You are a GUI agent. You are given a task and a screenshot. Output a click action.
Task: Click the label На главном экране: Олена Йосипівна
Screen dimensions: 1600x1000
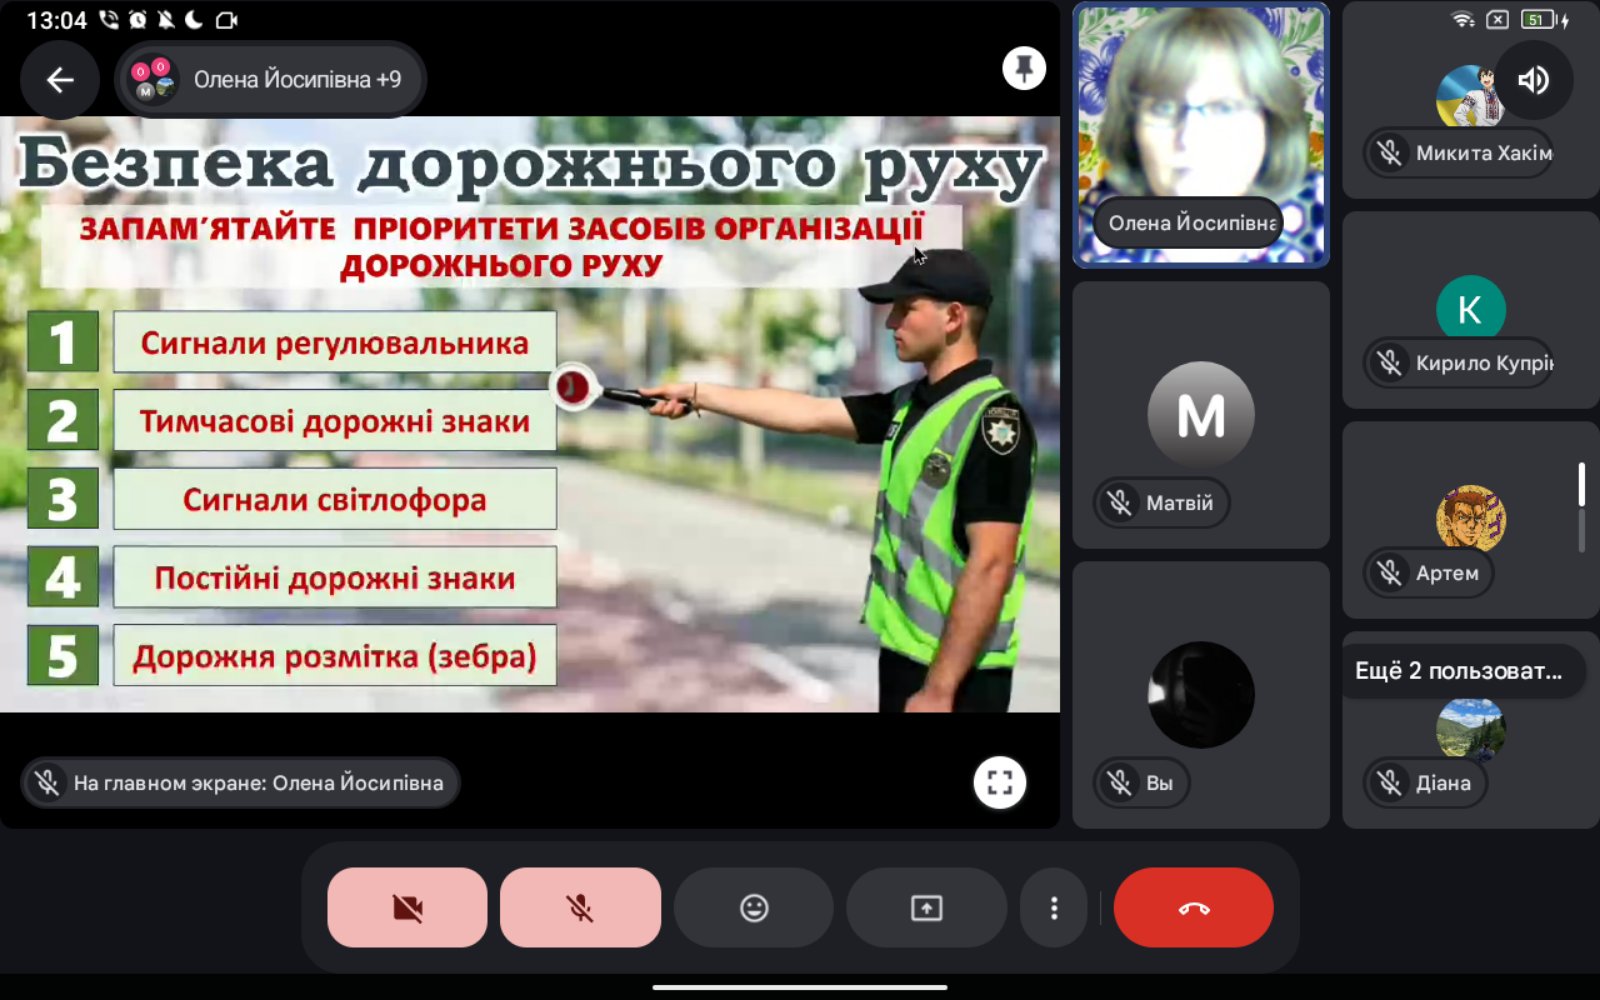pyautogui.click(x=258, y=783)
